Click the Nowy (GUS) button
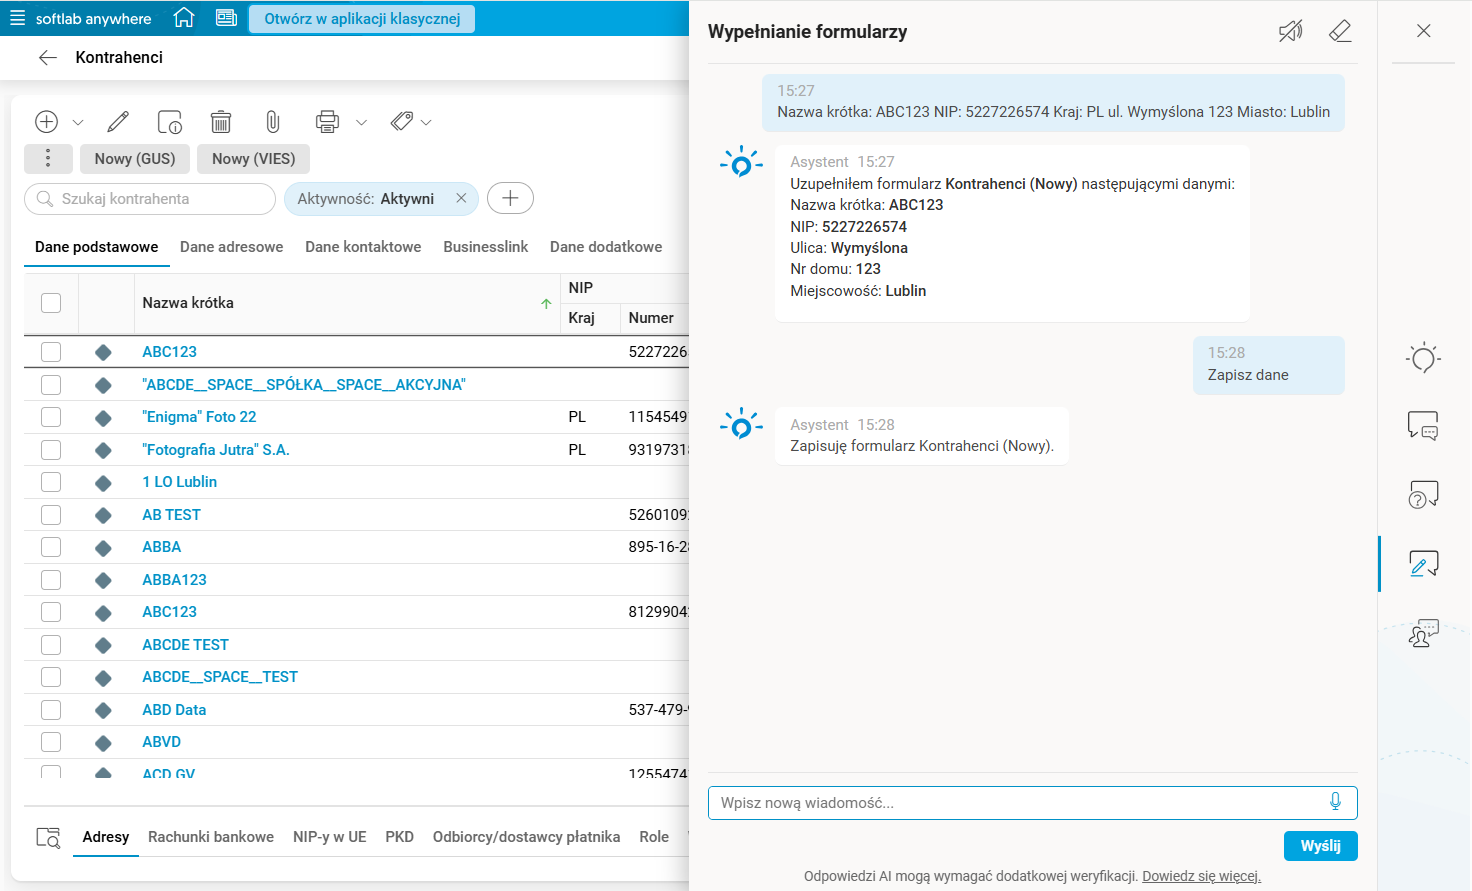The height and width of the screenshot is (891, 1472). tap(135, 159)
